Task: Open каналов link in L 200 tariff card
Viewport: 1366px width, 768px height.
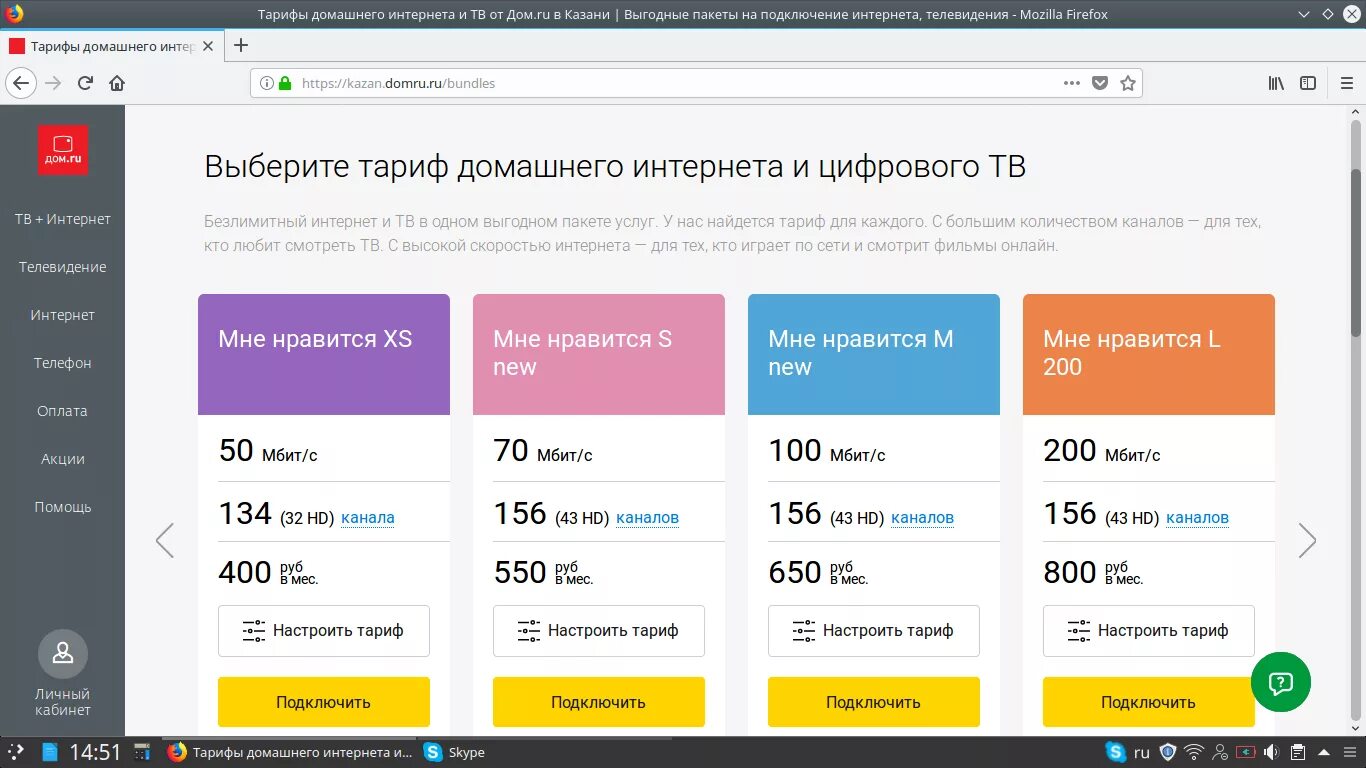Action: pyautogui.click(x=1198, y=518)
